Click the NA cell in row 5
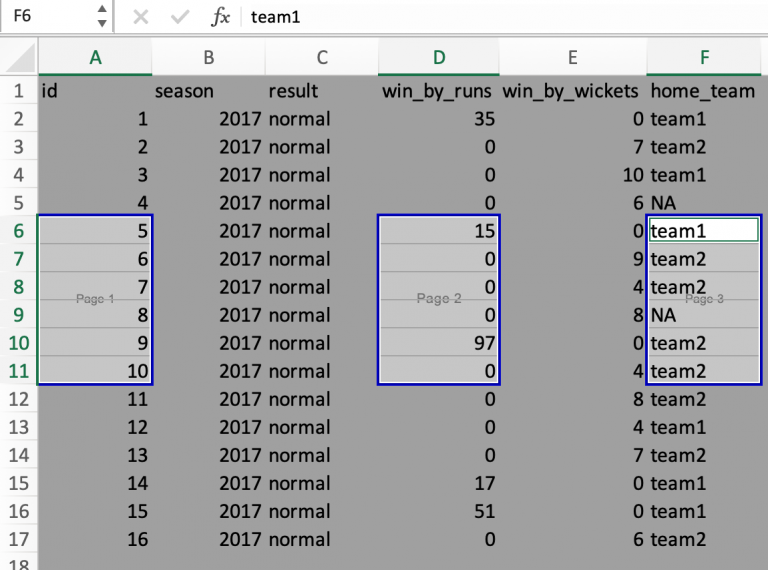 [x=704, y=203]
